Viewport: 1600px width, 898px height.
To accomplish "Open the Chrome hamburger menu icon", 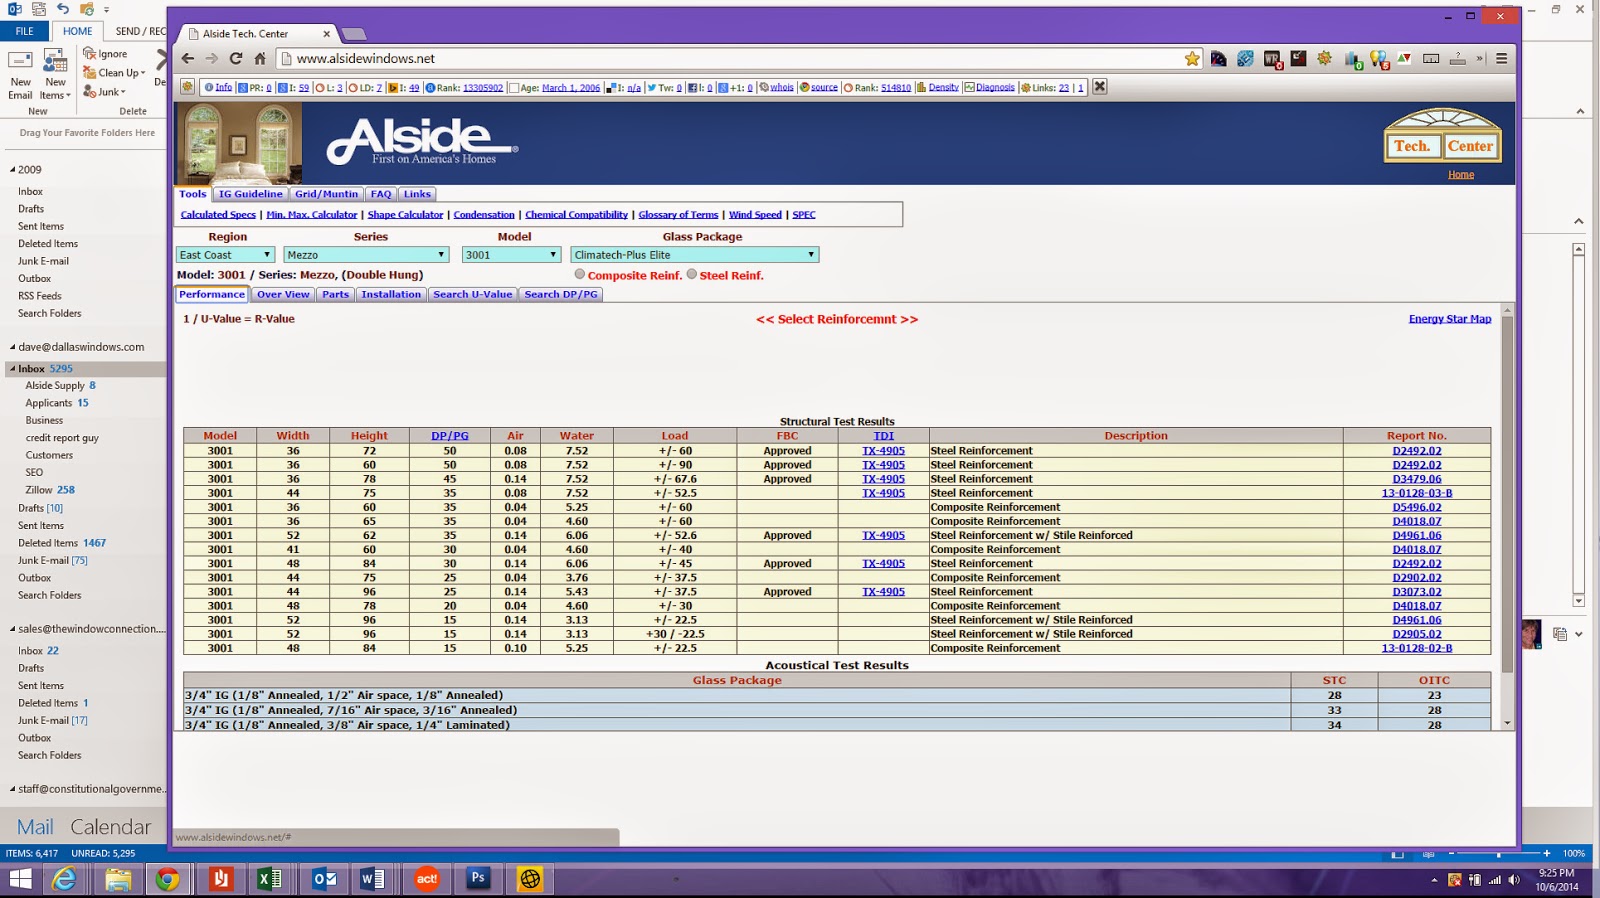I will 1501,58.
